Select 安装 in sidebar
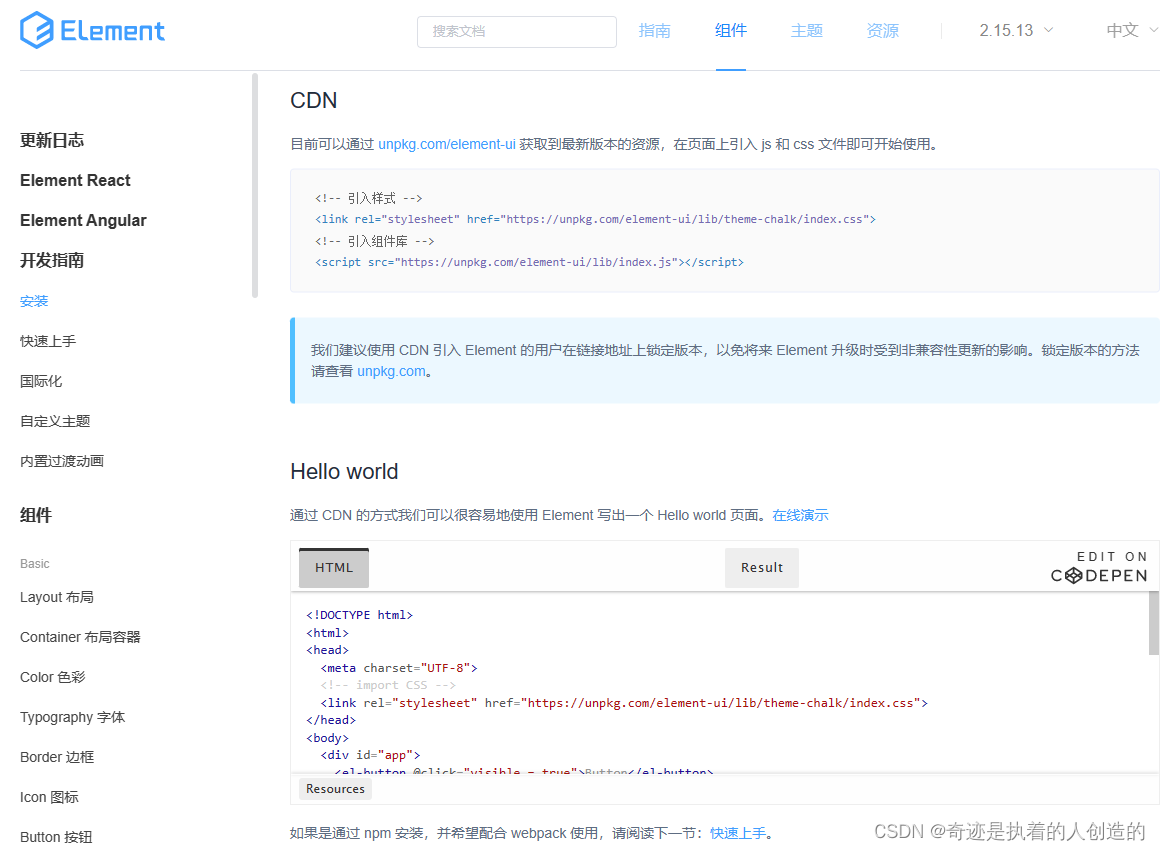Image resolution: width=1160 pixels, height=851 pixels. click(34, 301)
